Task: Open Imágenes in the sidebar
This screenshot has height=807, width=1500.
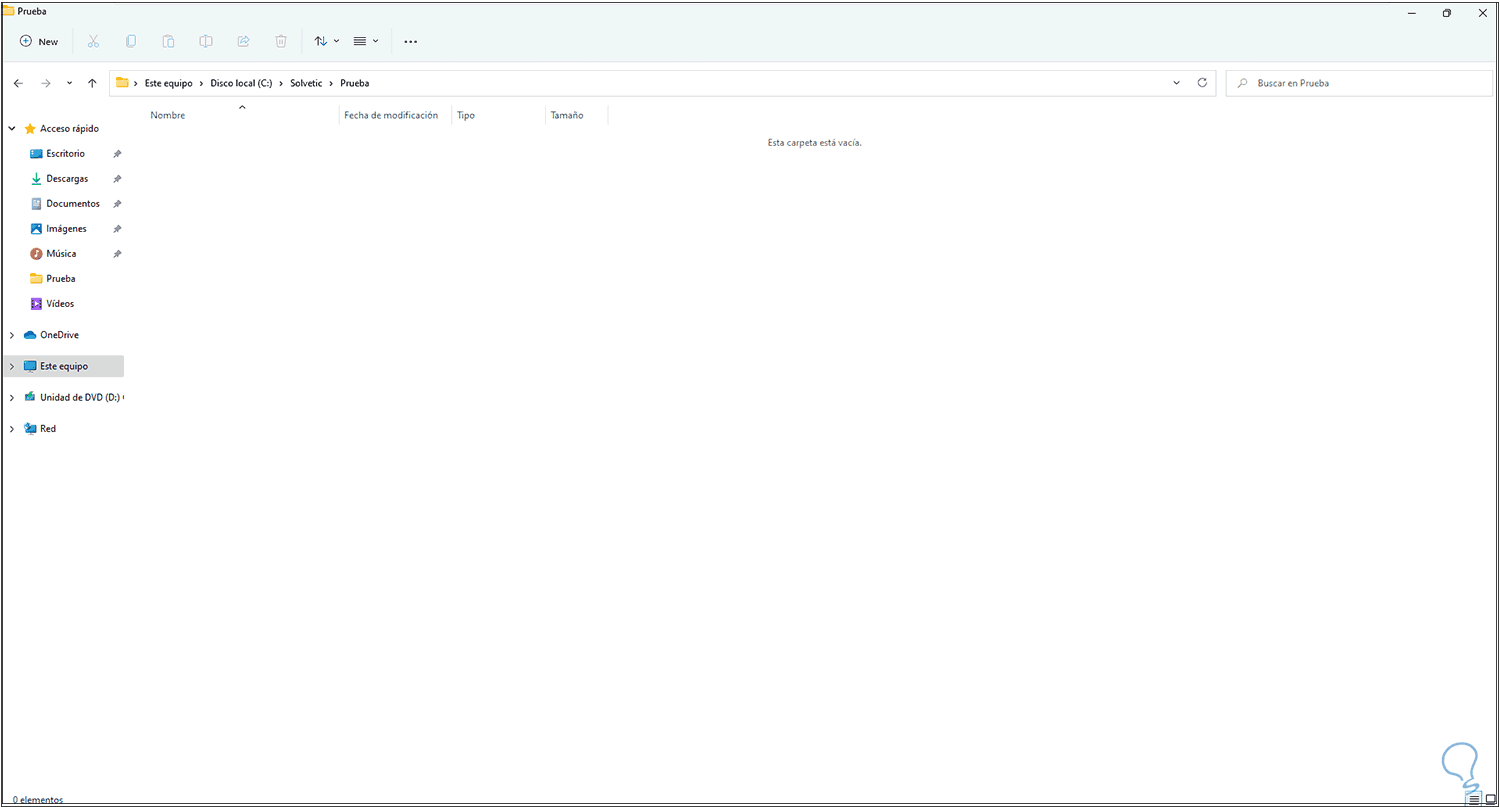Action: click(66, 229)
